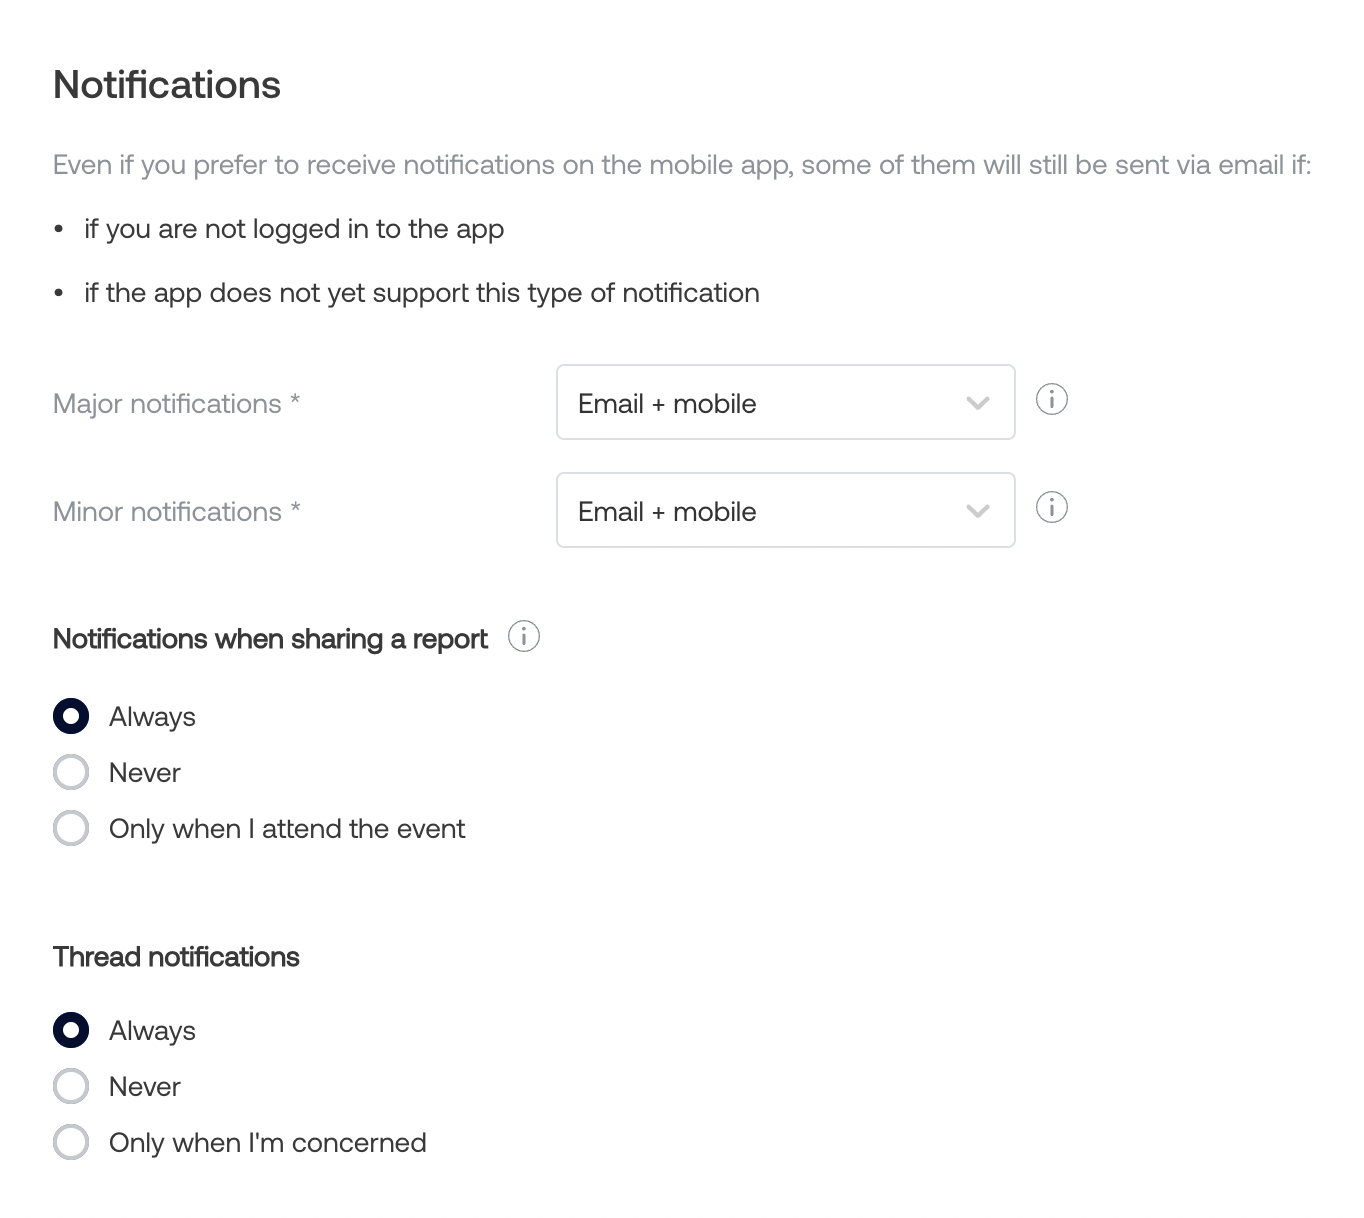
Task: Click info icon beside Minor notifications dropdown
Action: (x=1051, y=508)
